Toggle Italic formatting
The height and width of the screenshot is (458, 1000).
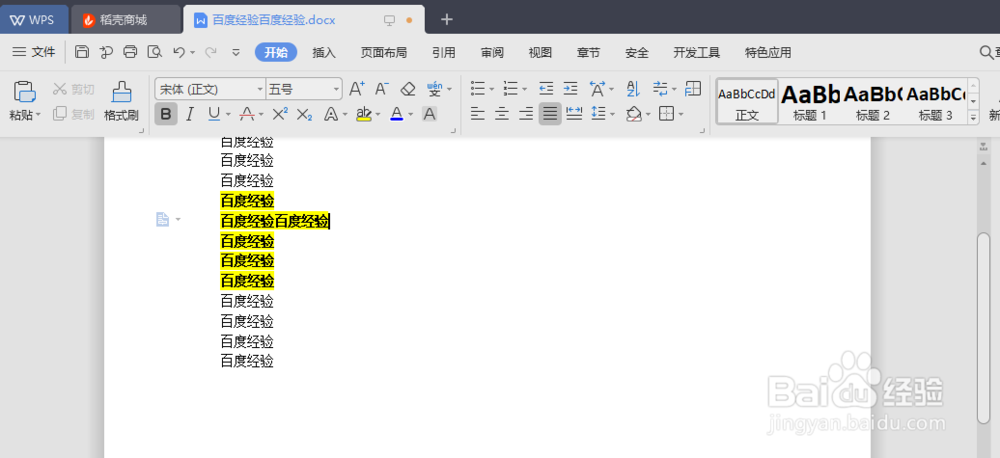(x=189, y=114)
